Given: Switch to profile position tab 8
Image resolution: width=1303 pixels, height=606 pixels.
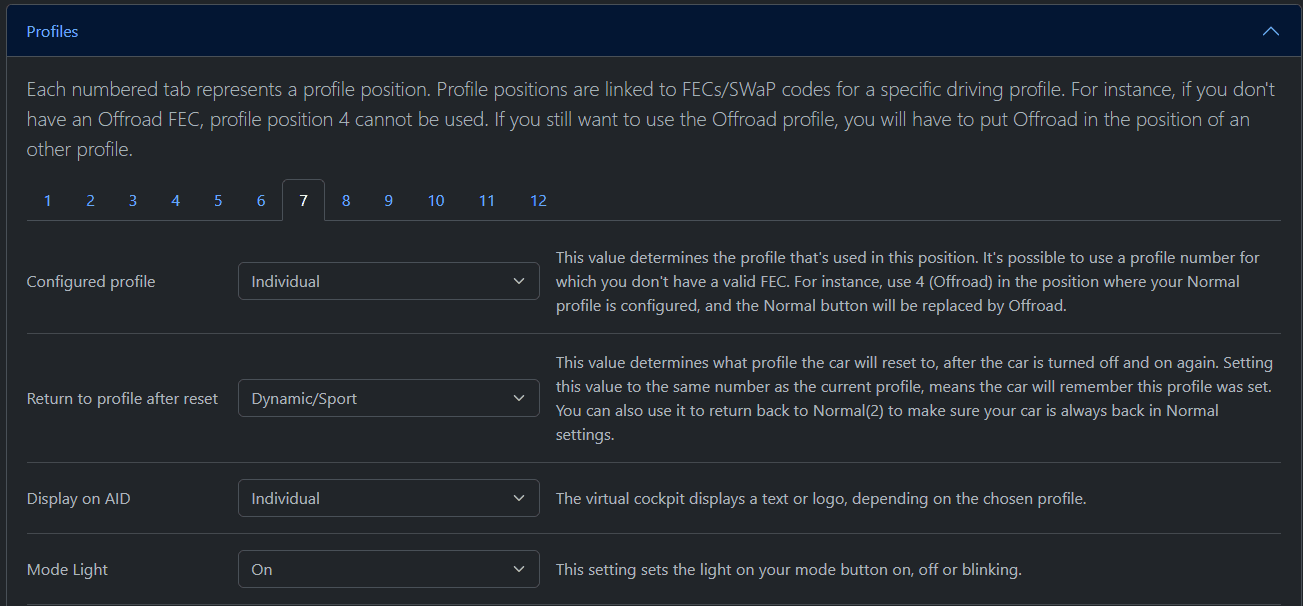Looking at the screenshot, I should point(346,201).
